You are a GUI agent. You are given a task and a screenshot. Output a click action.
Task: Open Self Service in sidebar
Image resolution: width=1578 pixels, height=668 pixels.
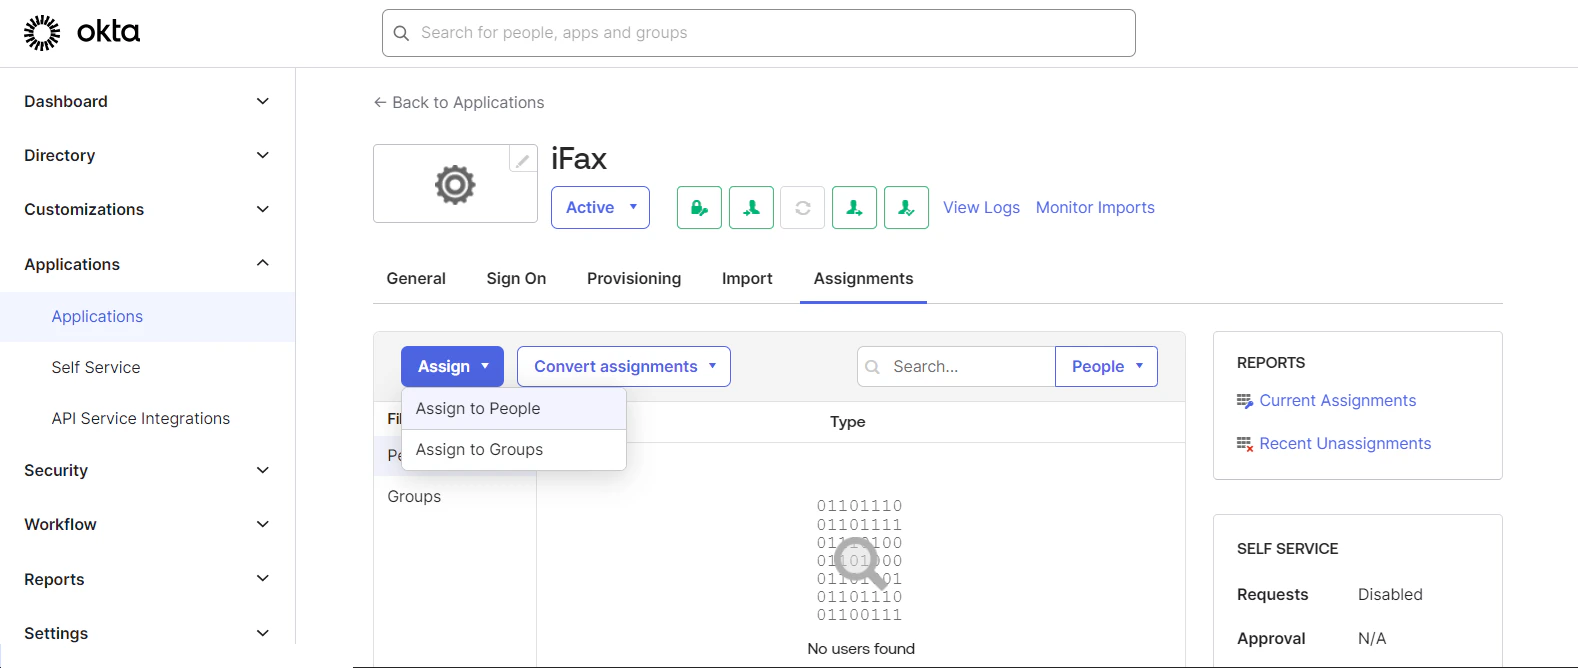point(96,367)
